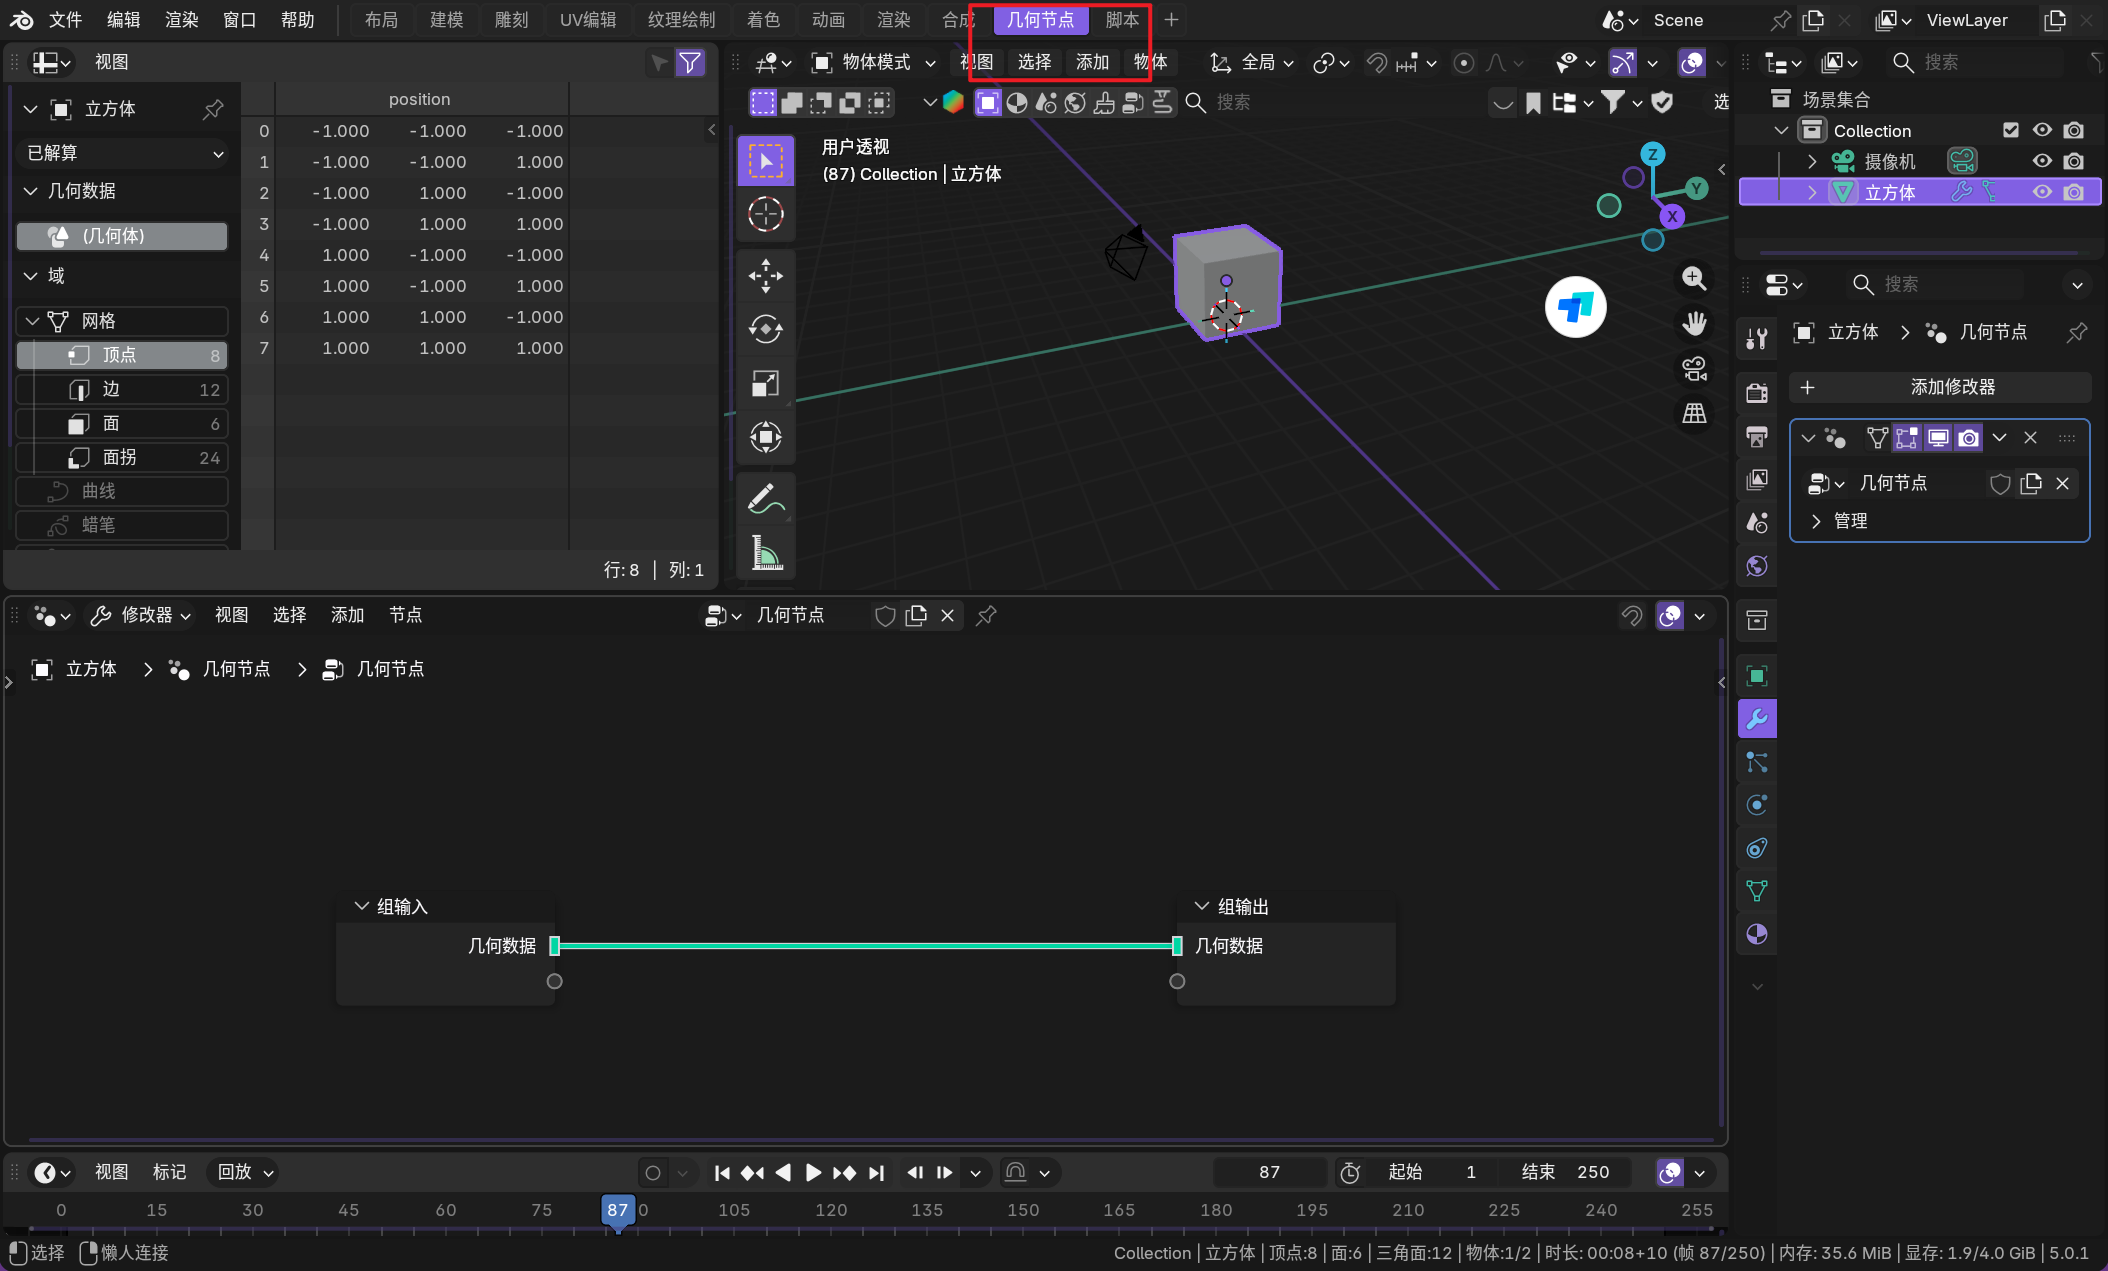The width and height of the screenshot is (2108, 1271).
Task: Select the 边 domain row
Action: tap(122, 389)
